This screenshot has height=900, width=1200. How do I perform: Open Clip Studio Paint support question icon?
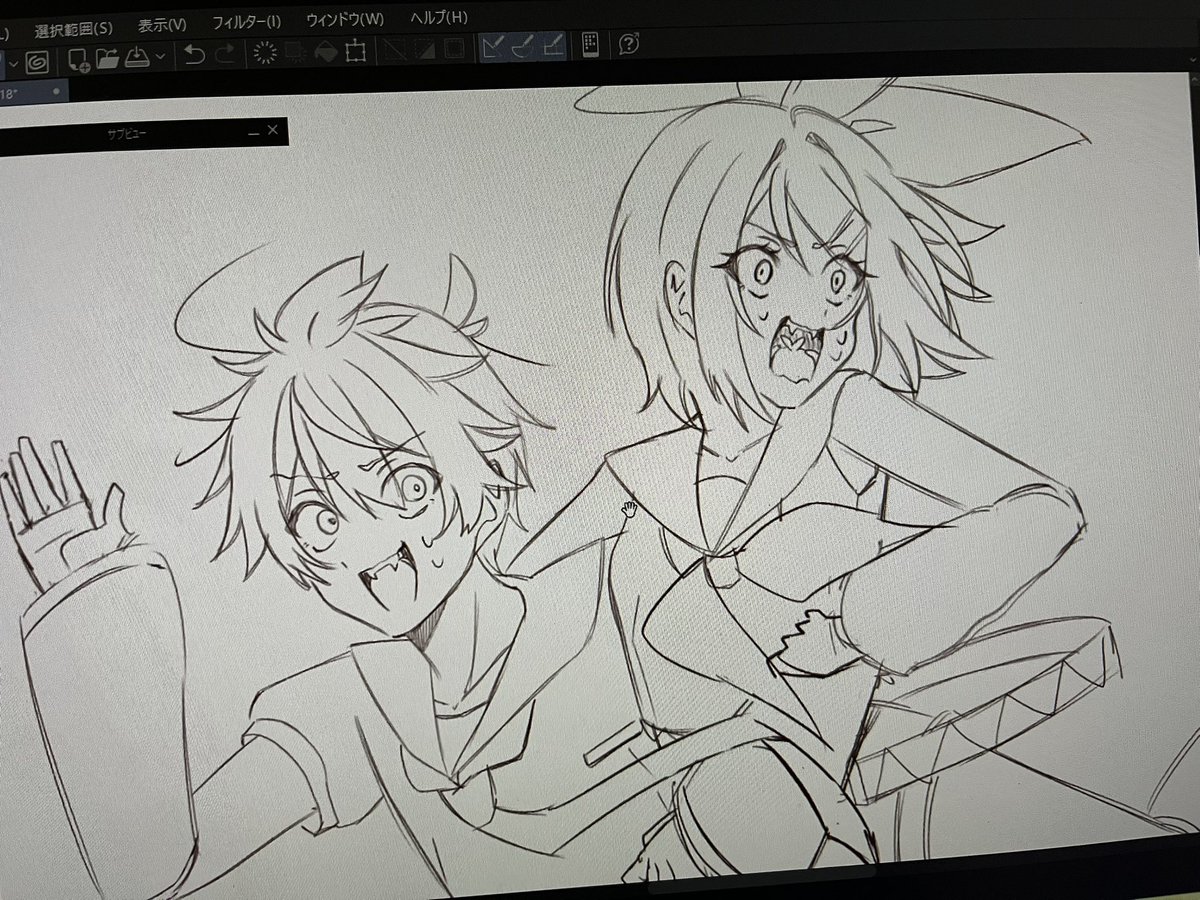point(630,42)
